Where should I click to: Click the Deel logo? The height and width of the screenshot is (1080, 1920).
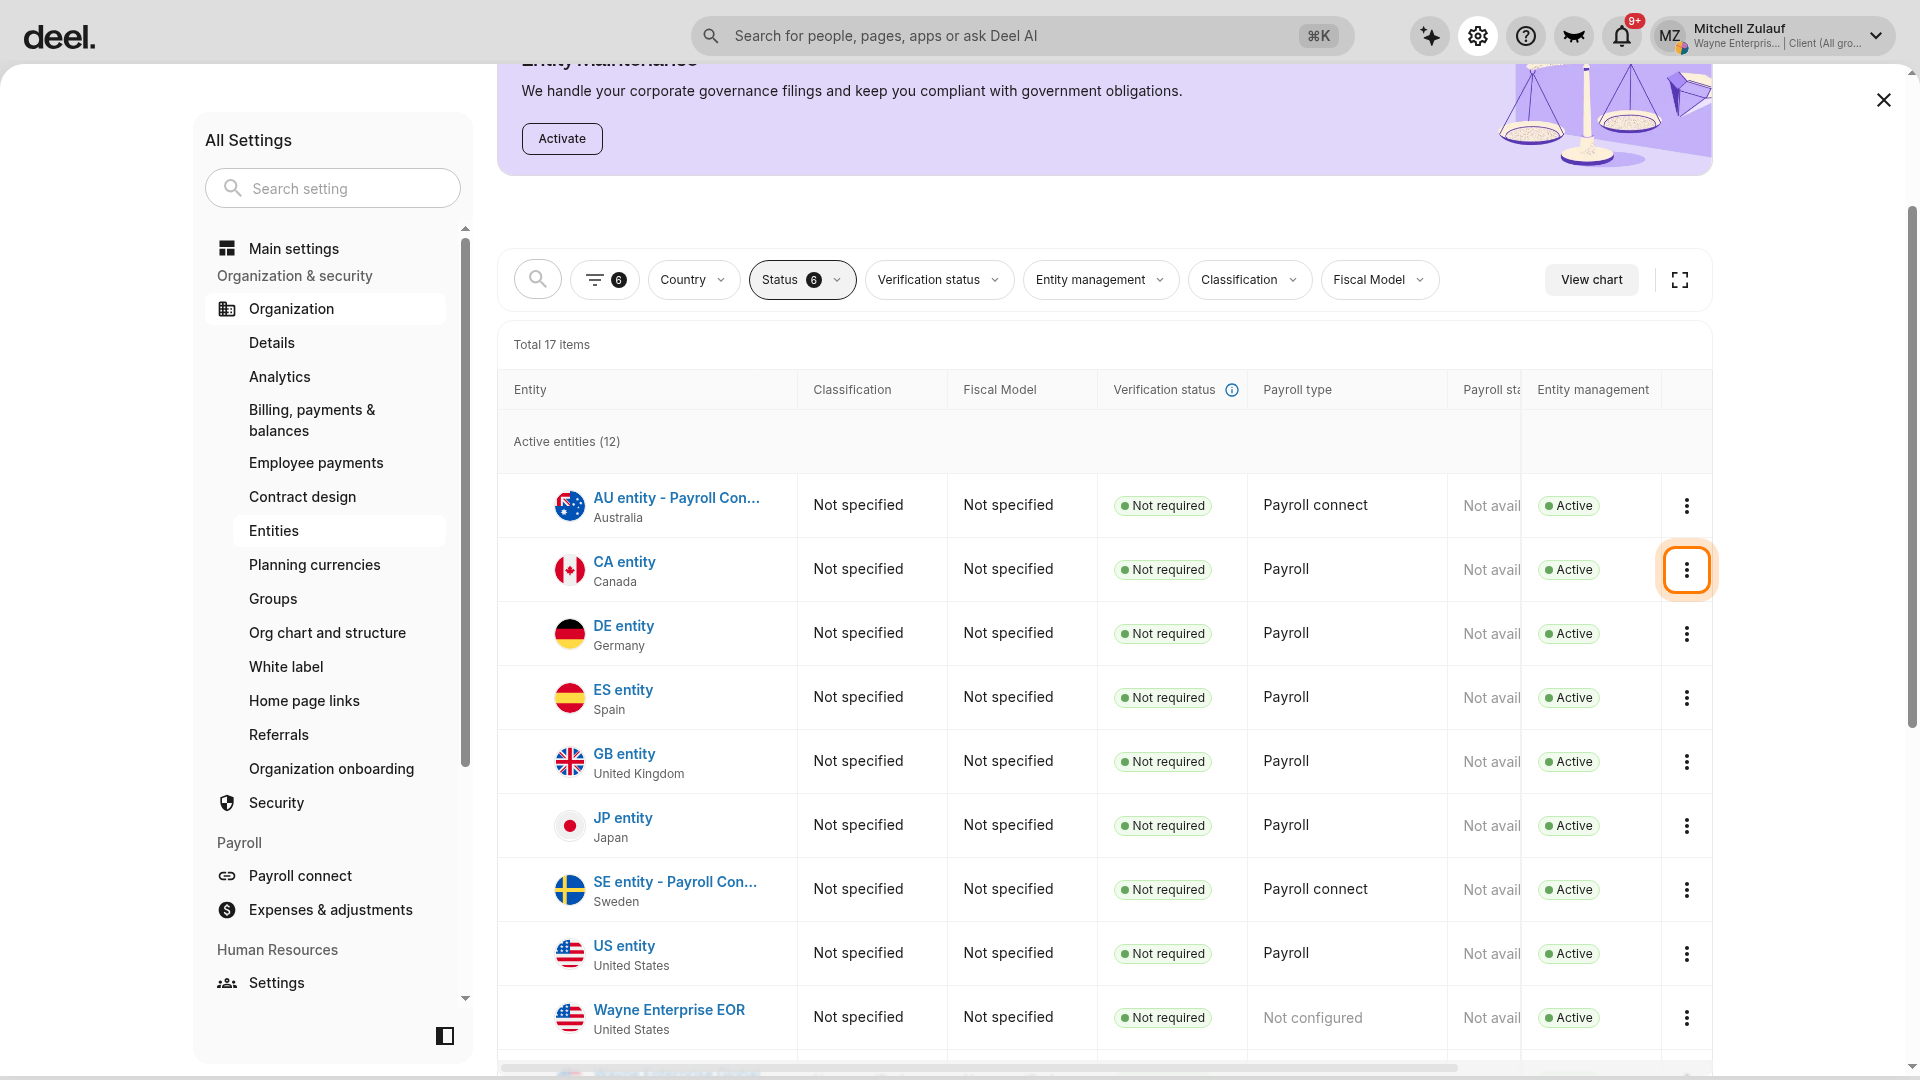point(59,38)
